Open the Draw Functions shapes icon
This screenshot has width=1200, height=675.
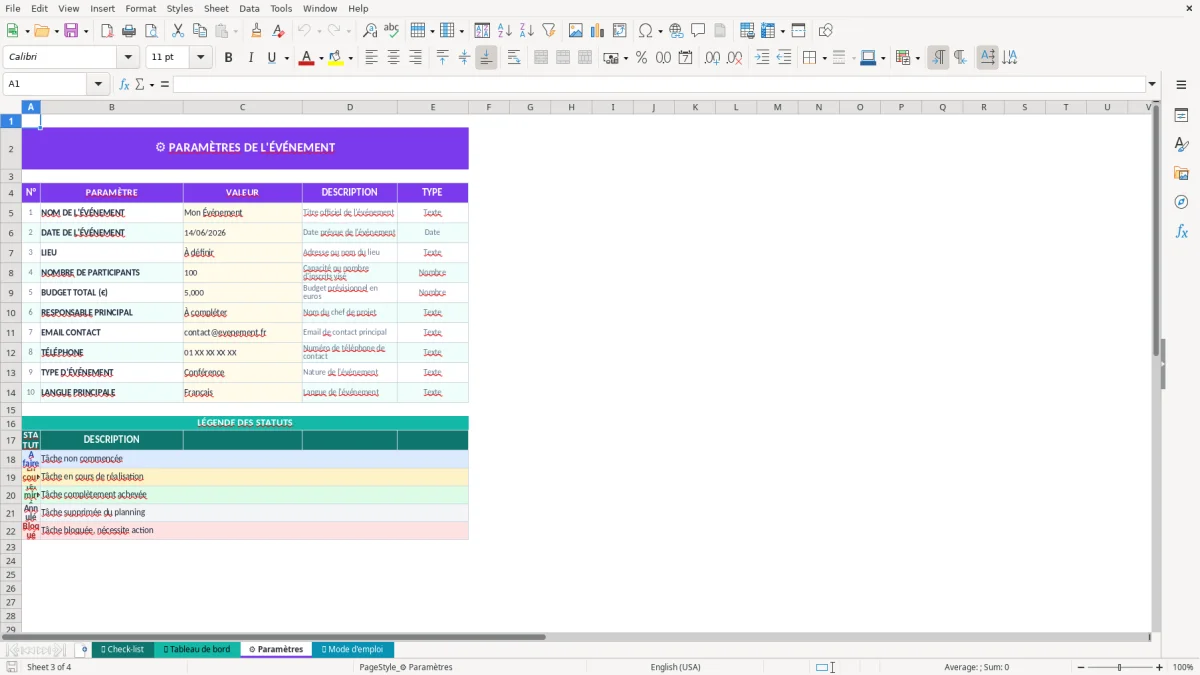point(826,31)
